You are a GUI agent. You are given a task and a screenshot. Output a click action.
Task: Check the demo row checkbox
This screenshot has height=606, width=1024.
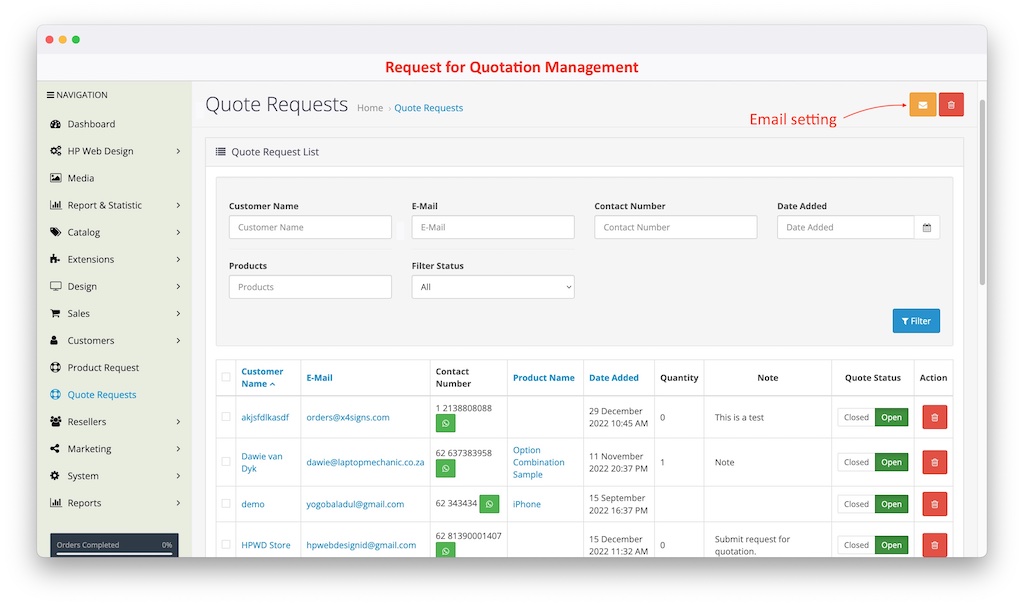(226, 504)
